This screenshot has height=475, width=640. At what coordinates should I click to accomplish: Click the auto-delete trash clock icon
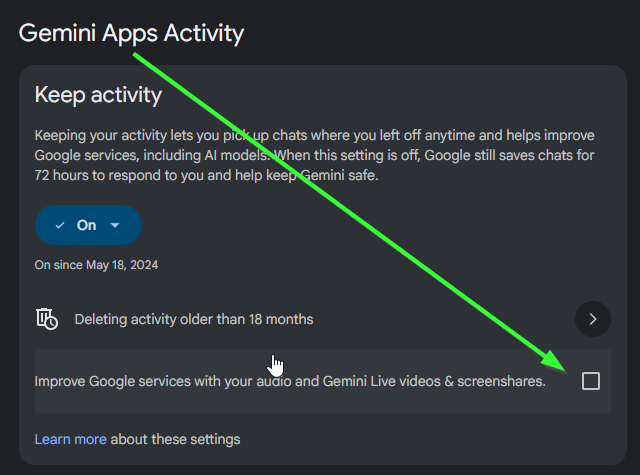pyautogui.click(x=47, y=319)
